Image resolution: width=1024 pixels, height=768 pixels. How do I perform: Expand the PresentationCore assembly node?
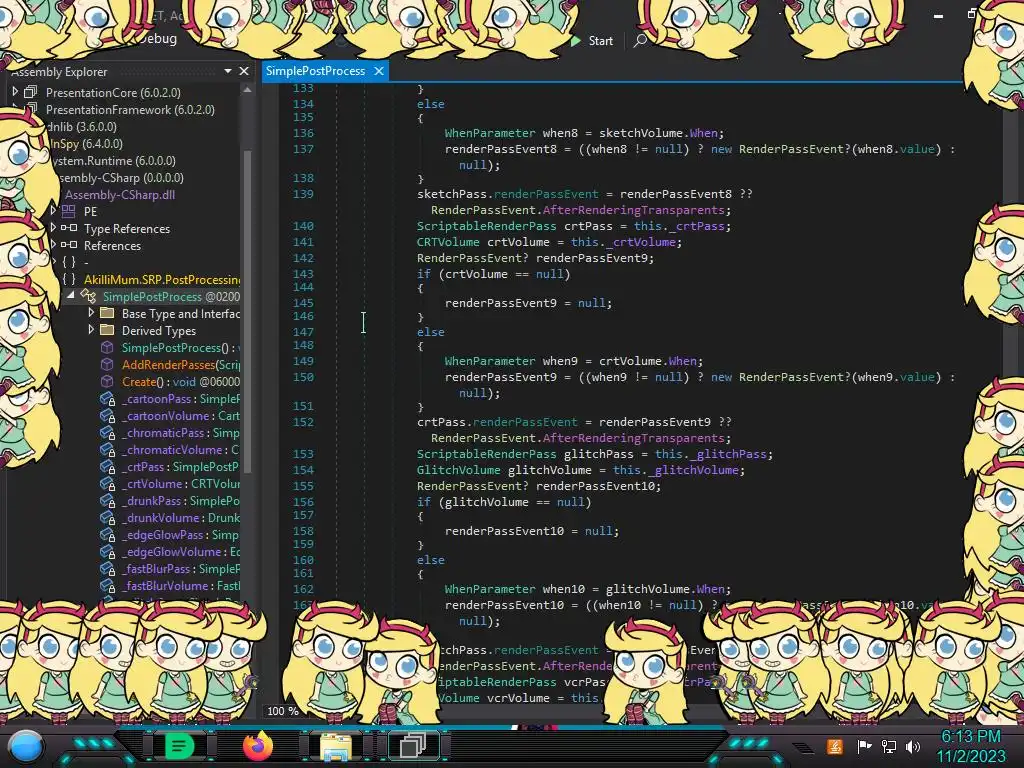(15, 92)
